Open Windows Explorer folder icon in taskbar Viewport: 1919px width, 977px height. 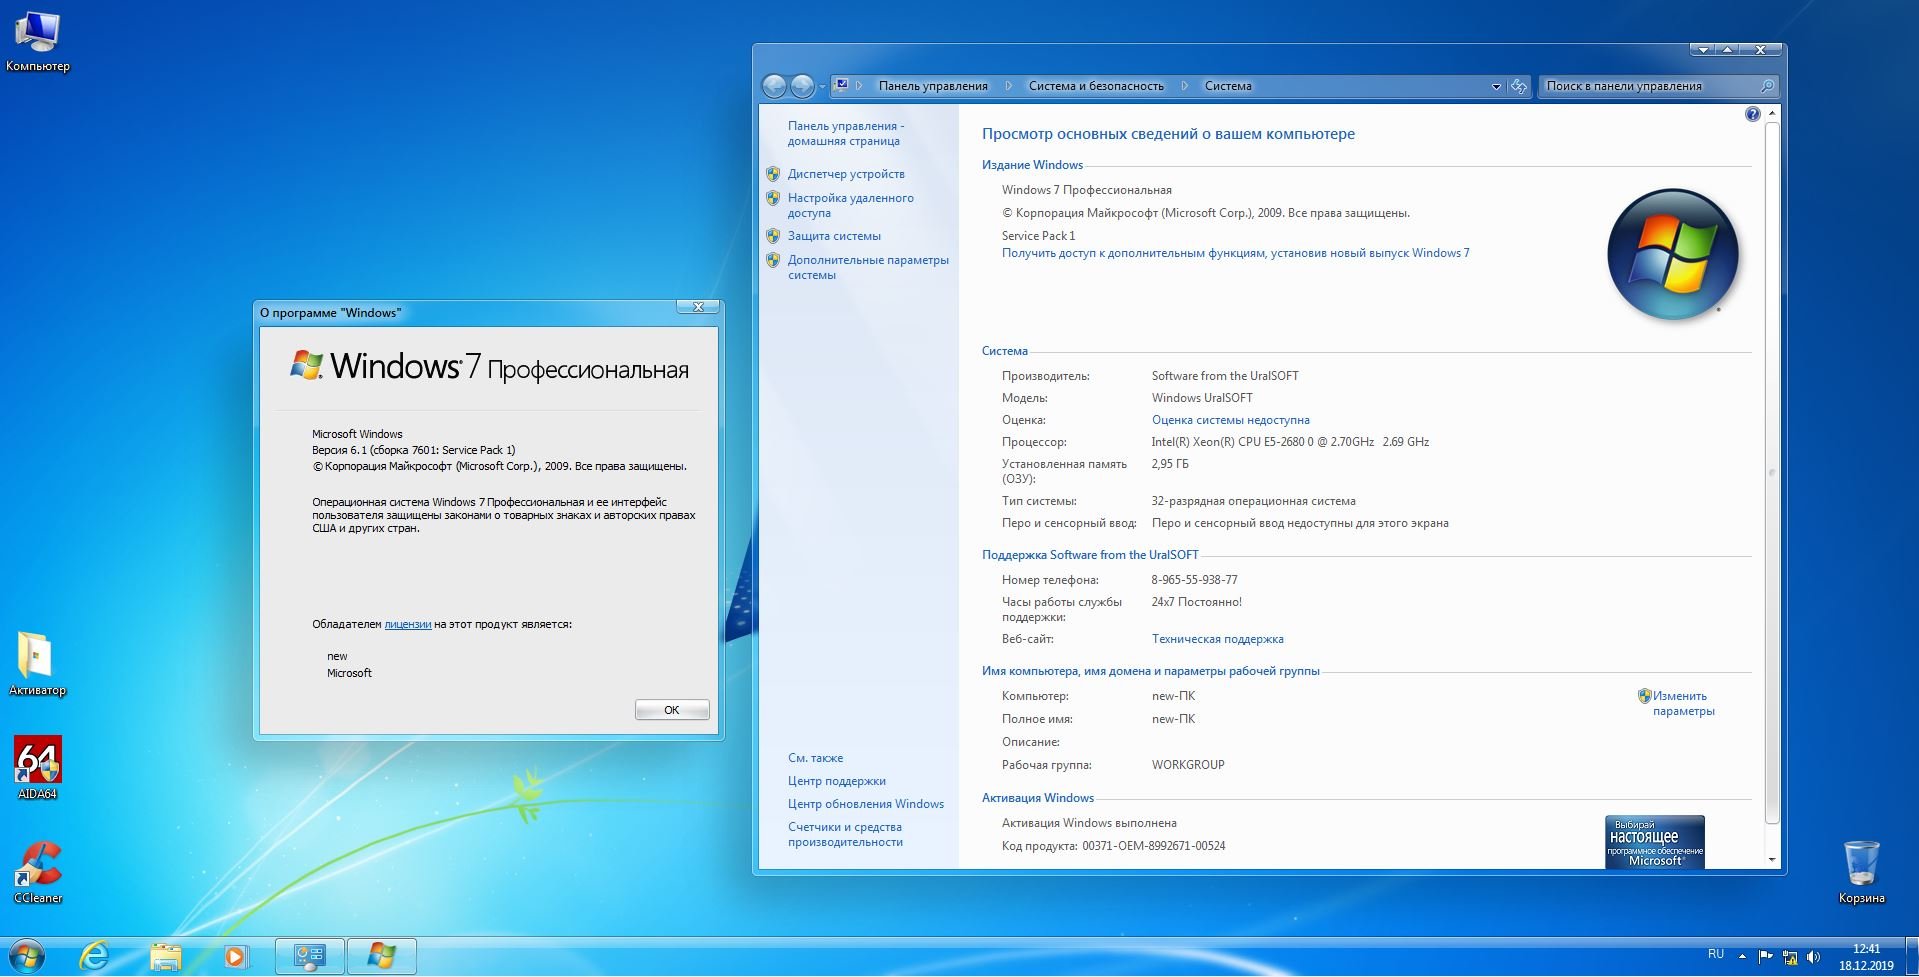click(x=165, y=957)
